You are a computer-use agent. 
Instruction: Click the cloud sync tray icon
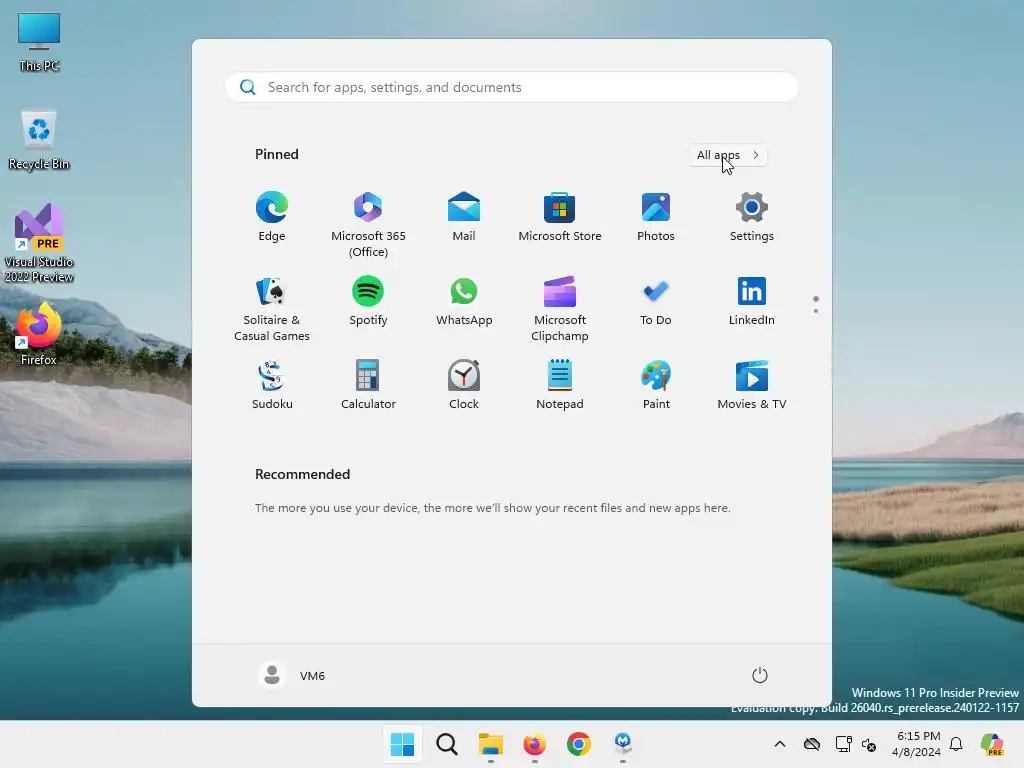812,744
